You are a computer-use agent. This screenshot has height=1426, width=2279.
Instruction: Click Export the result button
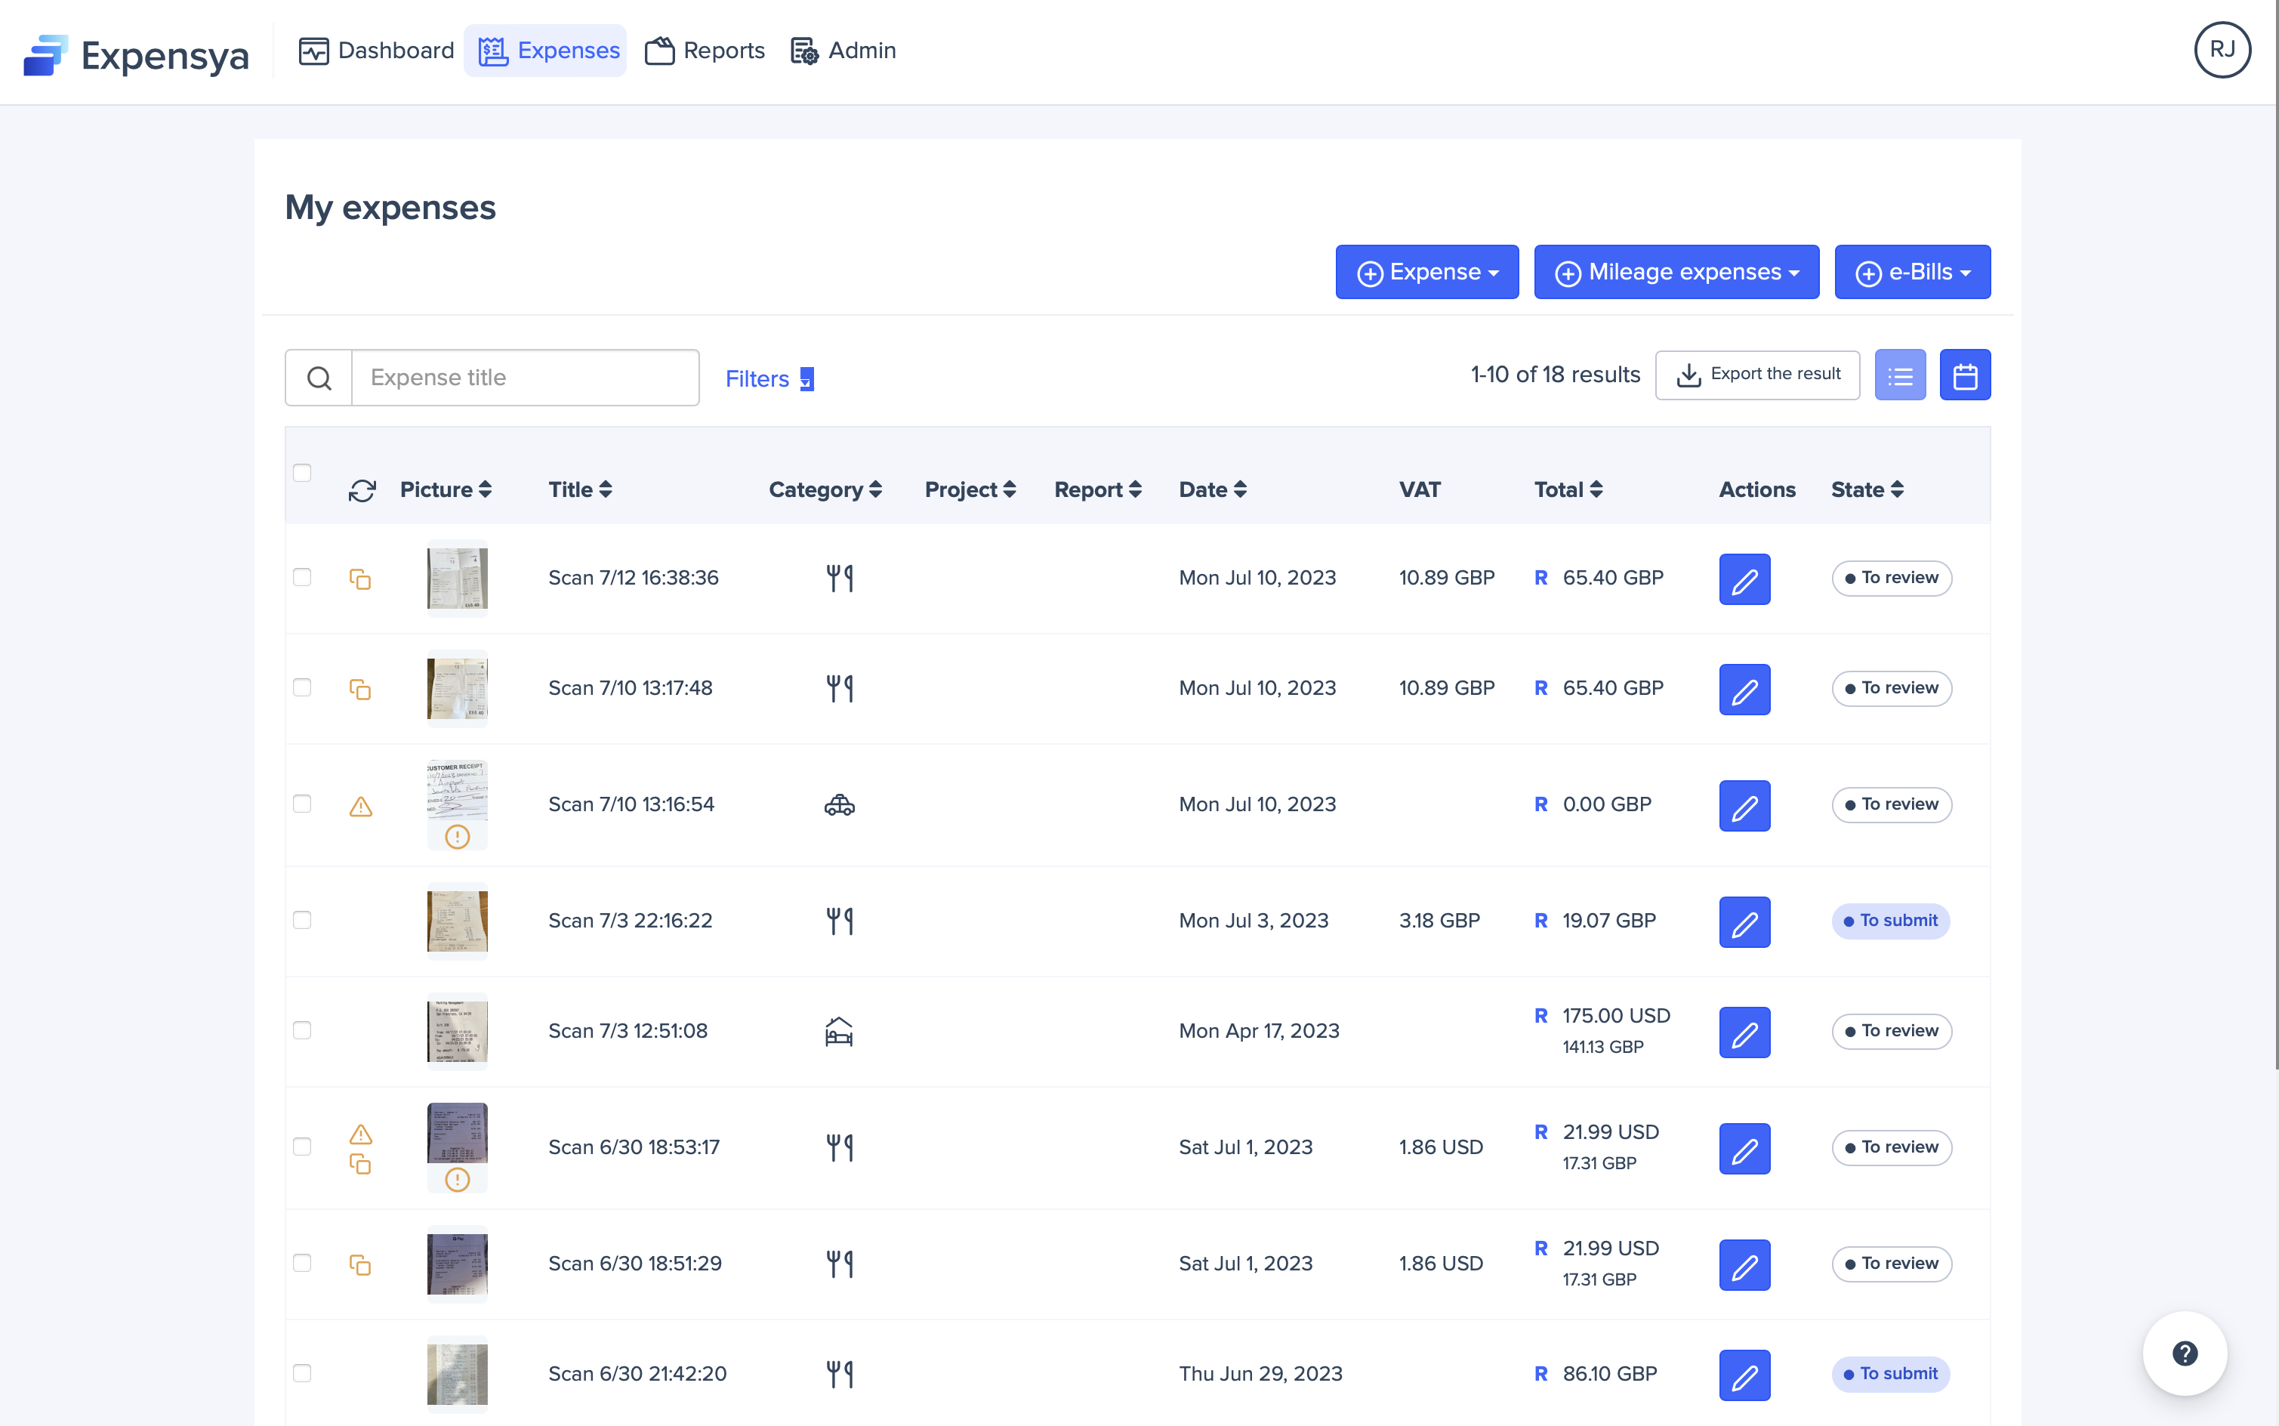pos(1757,375)
